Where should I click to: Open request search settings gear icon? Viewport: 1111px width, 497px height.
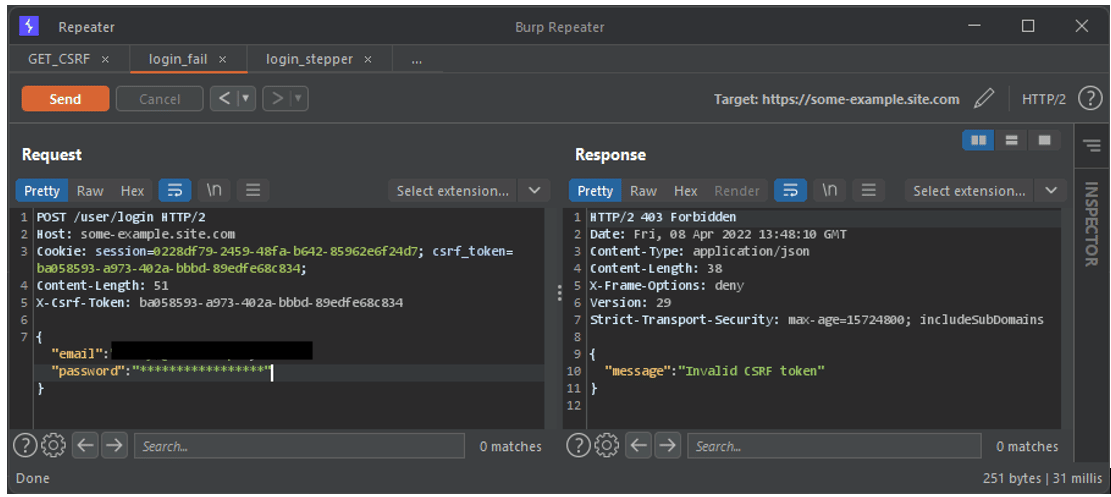tap(54, 446)
